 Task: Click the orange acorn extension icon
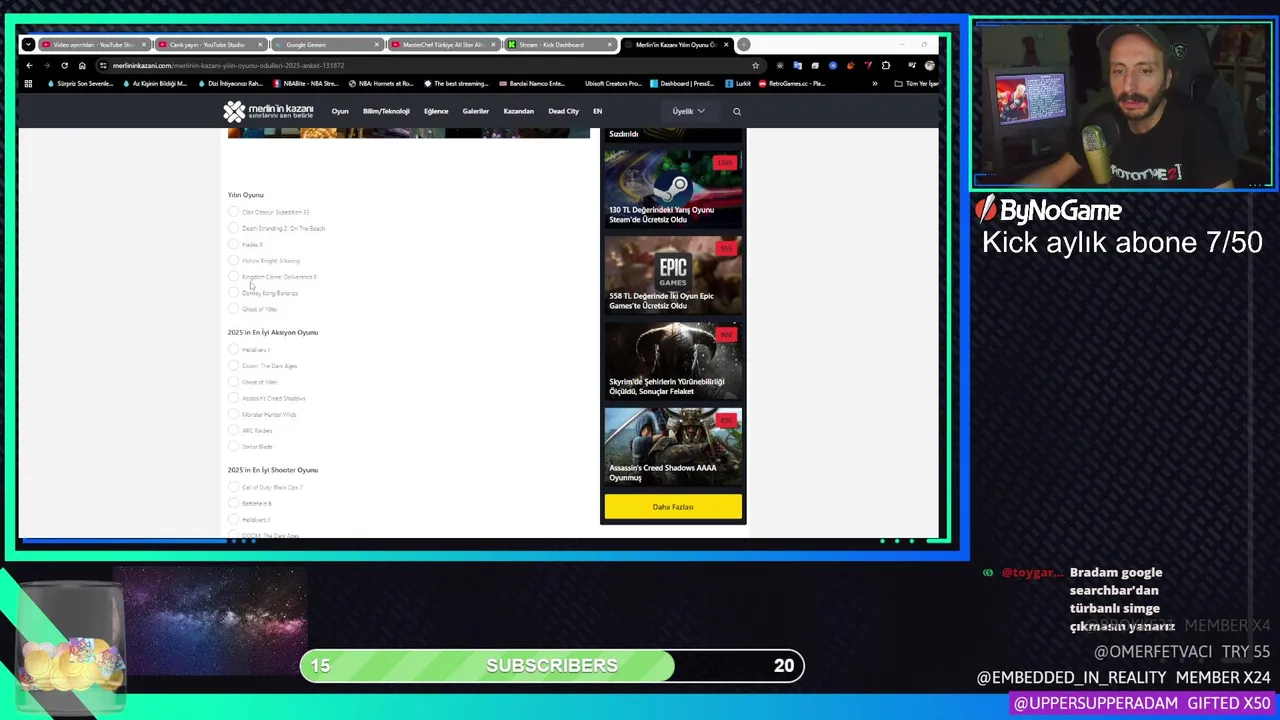point(850,66)
